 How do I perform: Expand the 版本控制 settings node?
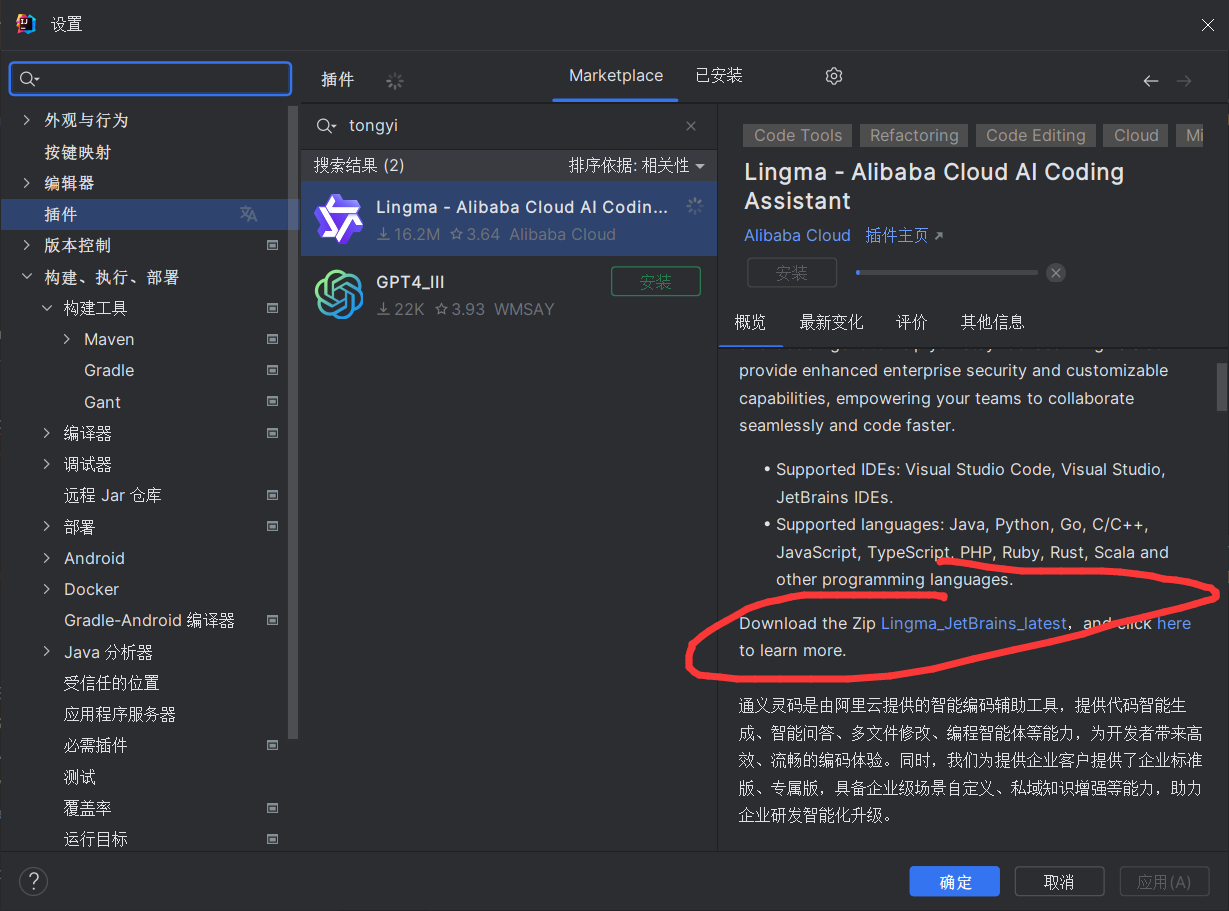(x=27, y=245)
